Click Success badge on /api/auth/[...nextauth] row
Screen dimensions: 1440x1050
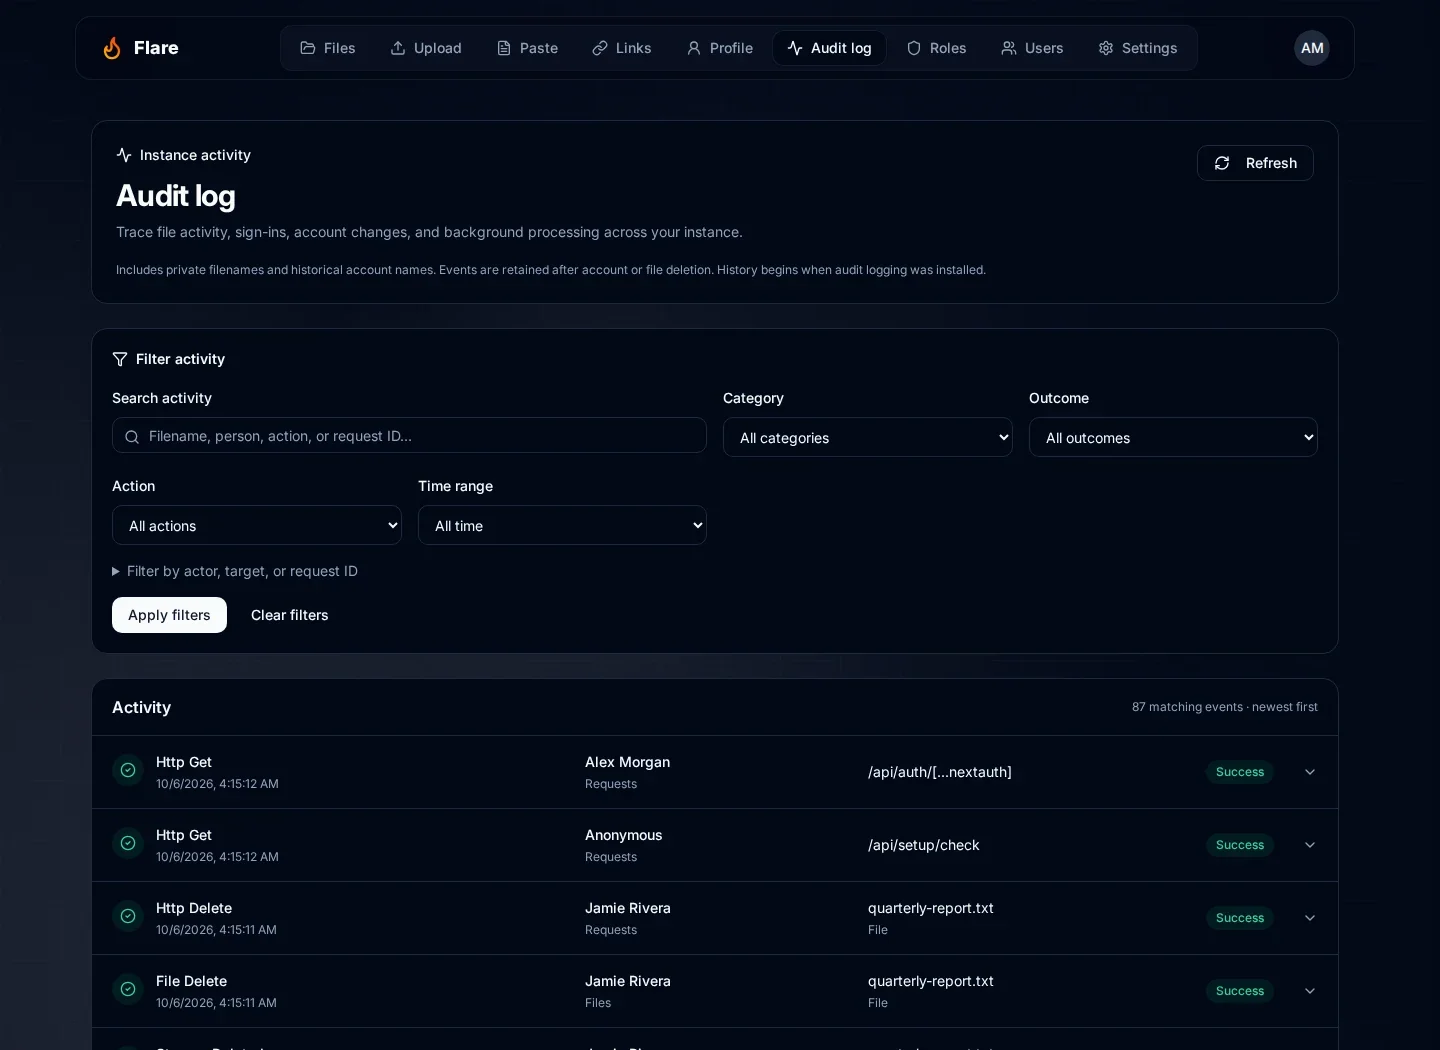pyautogui.click(x=1240, y=772)
